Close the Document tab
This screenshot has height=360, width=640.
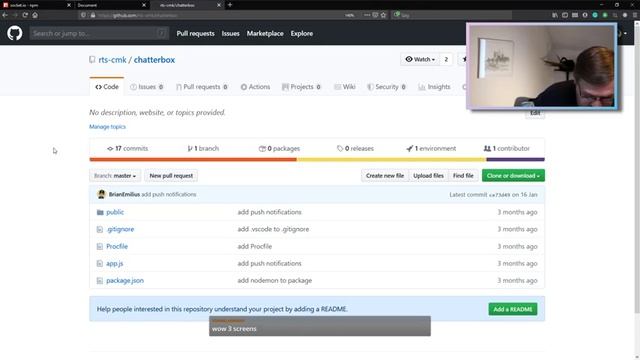(144, 5)
